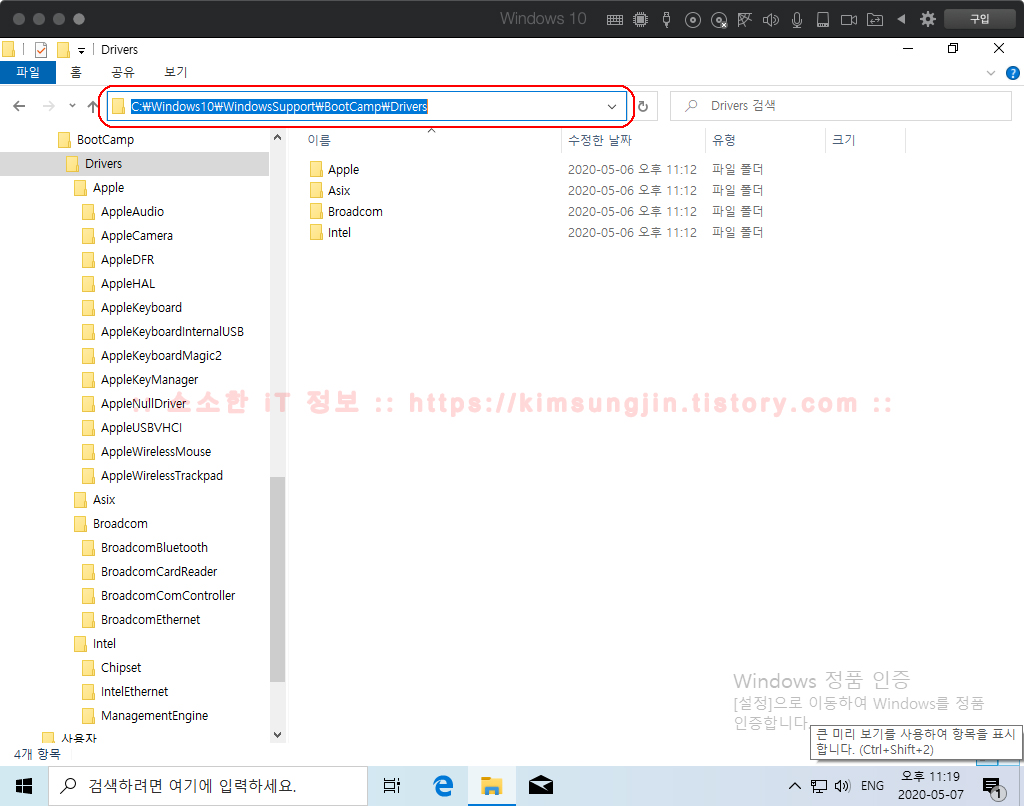Click Properties checkmark icon in quick access toolbar

[x=40, y=50]
